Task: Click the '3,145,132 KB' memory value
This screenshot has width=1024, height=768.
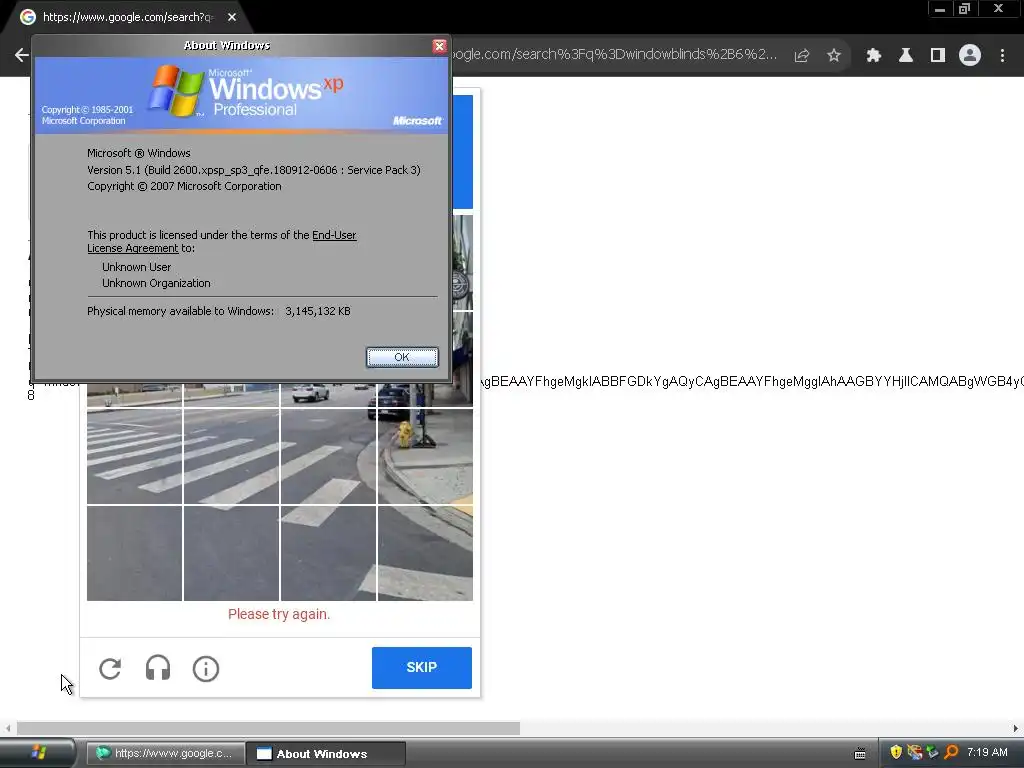Action: (318, 312)
